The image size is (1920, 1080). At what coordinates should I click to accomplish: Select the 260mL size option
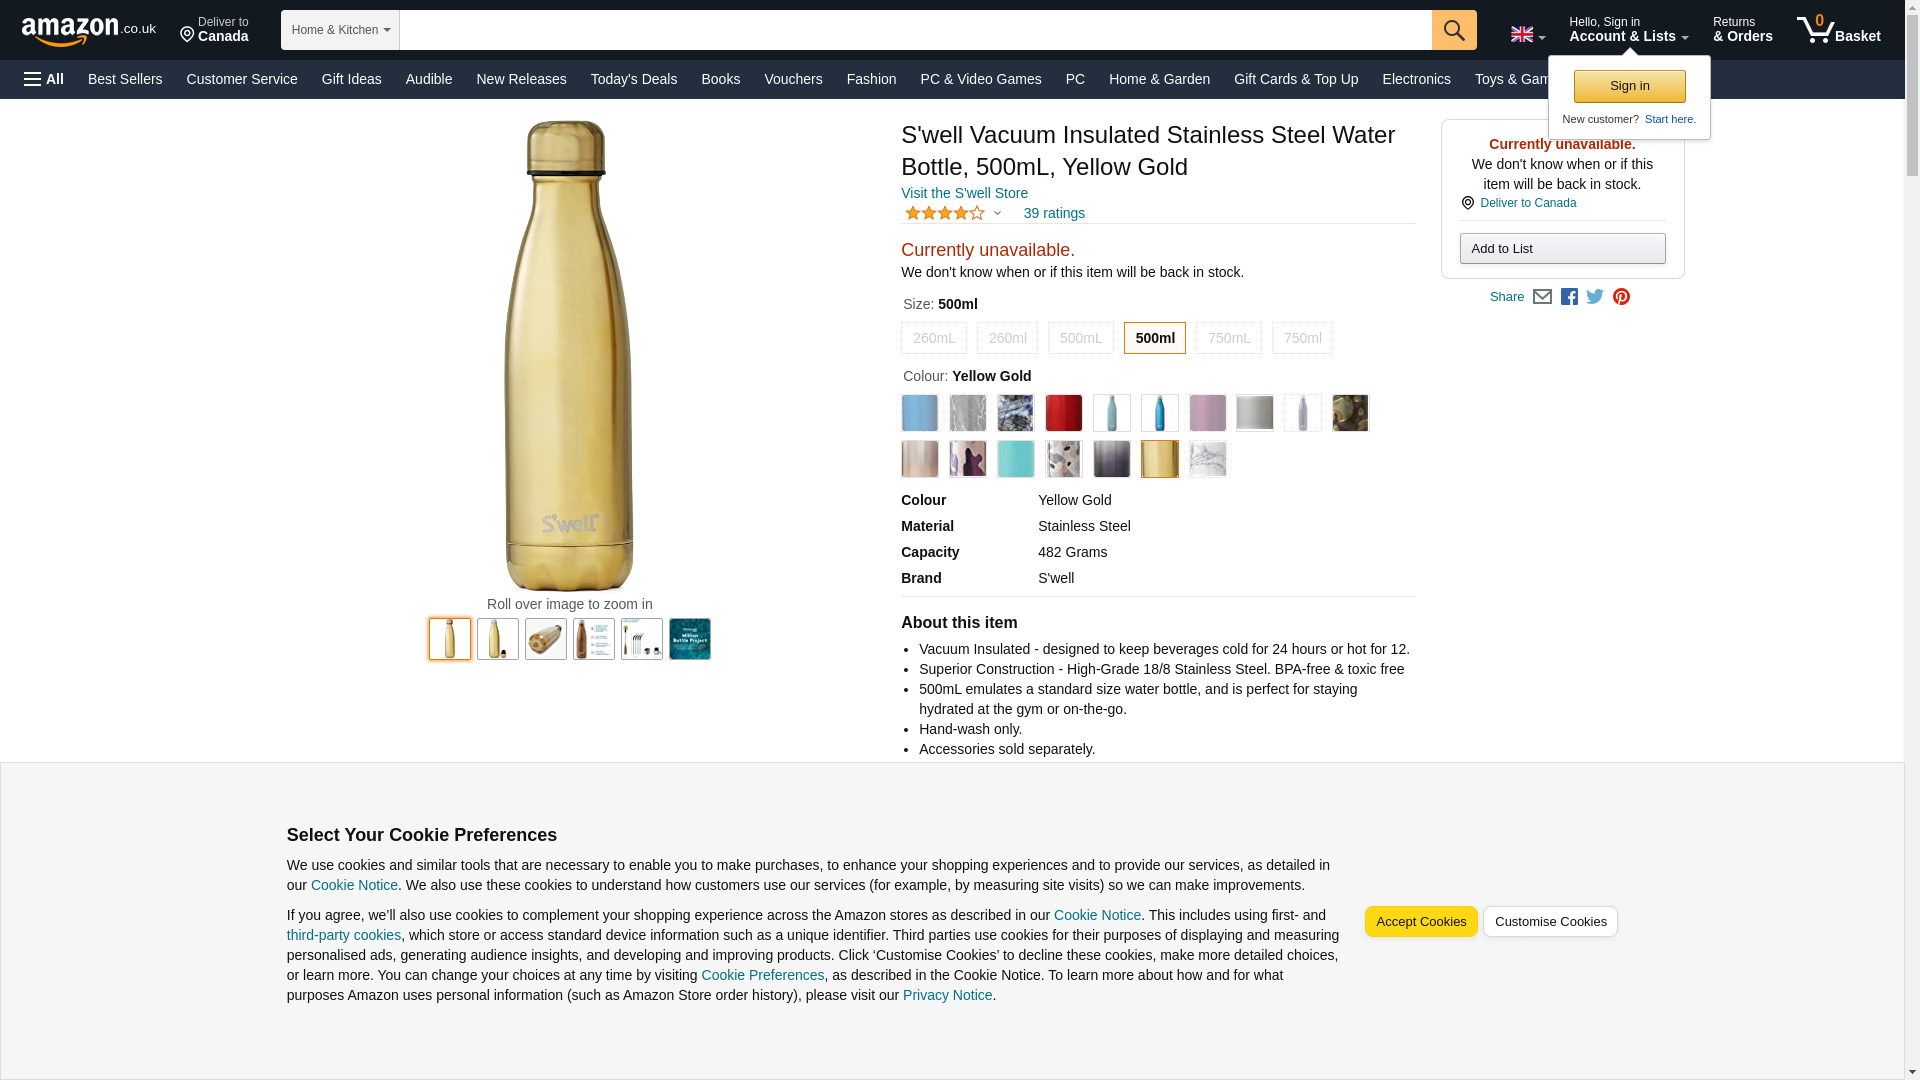tap(933, 338)
